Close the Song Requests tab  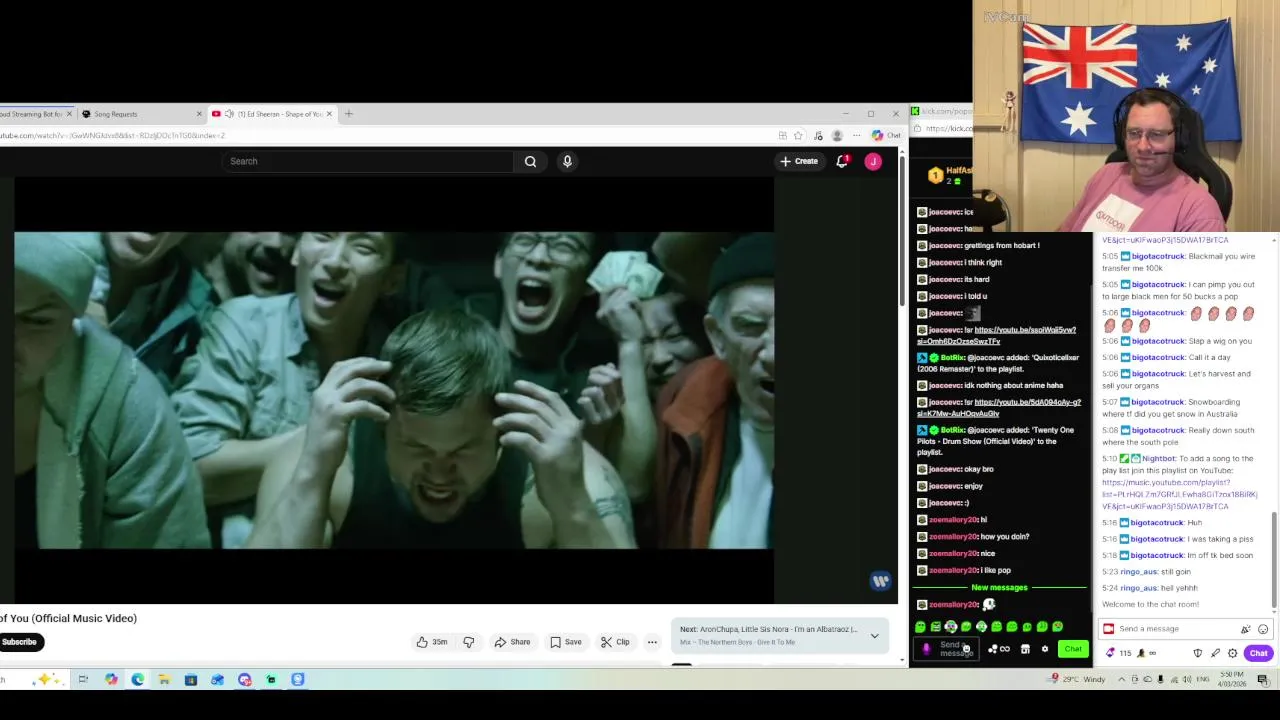(199, 114)
